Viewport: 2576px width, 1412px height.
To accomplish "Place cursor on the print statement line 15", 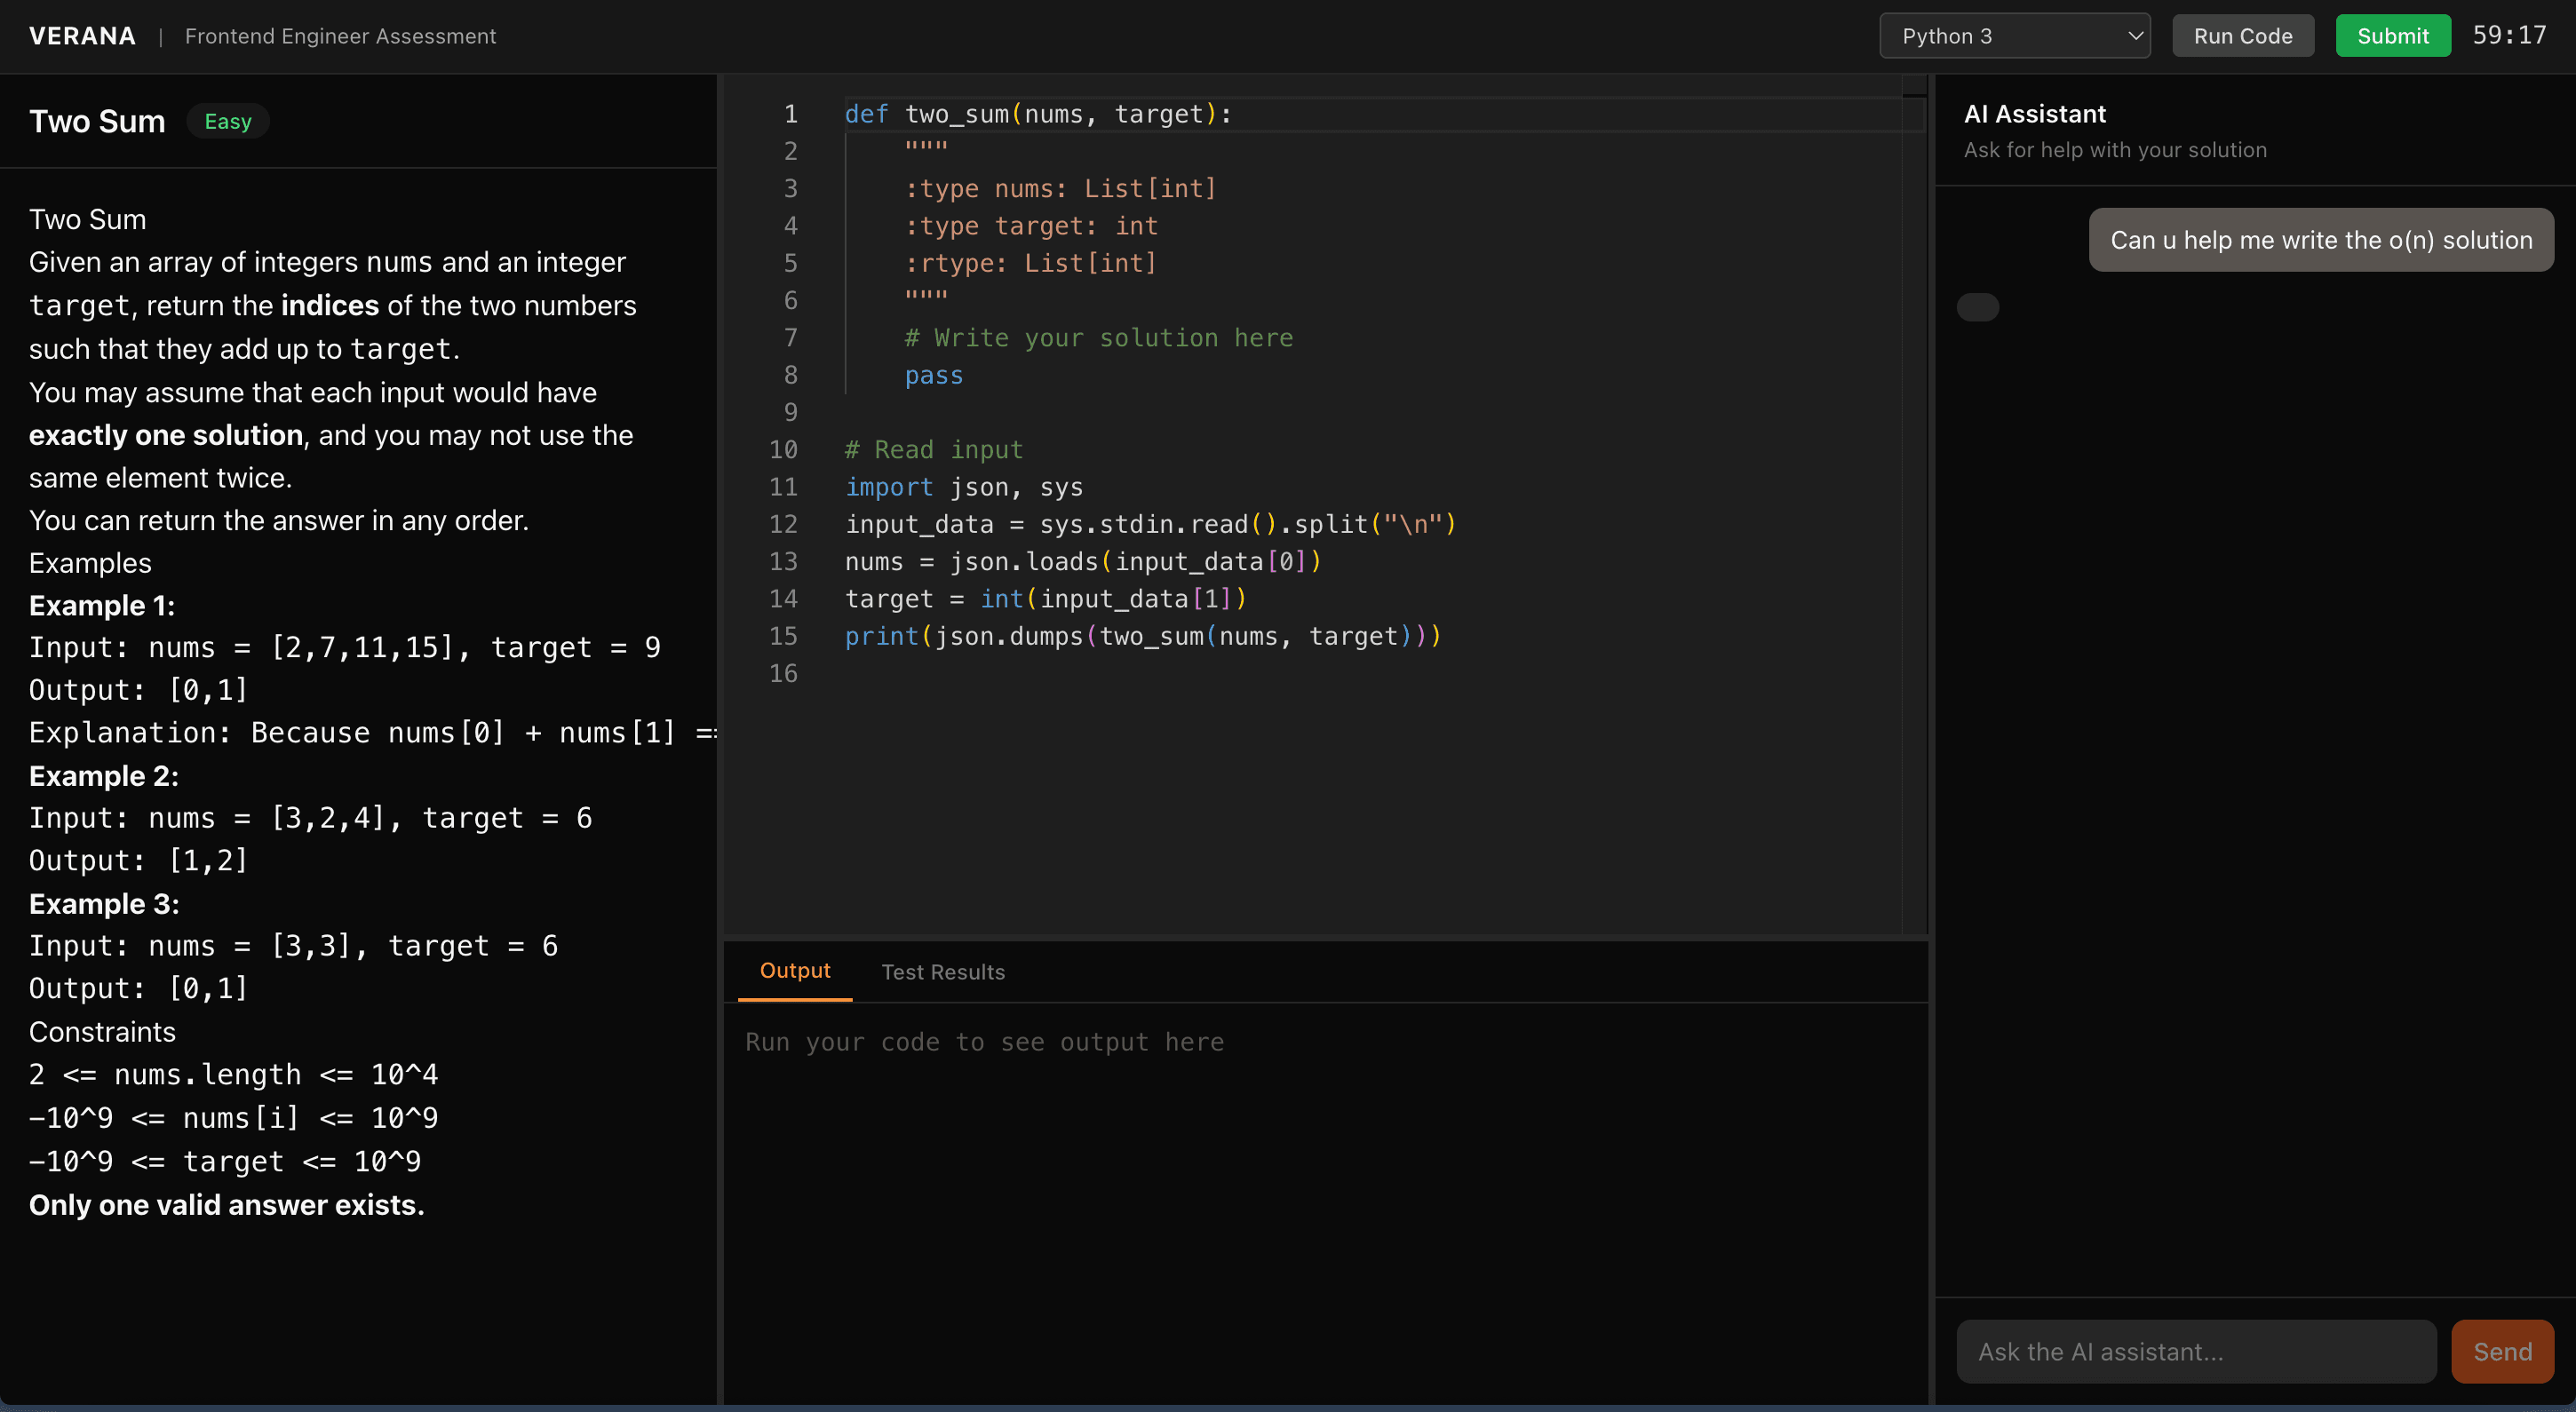I will click(x=1142, y=636).
